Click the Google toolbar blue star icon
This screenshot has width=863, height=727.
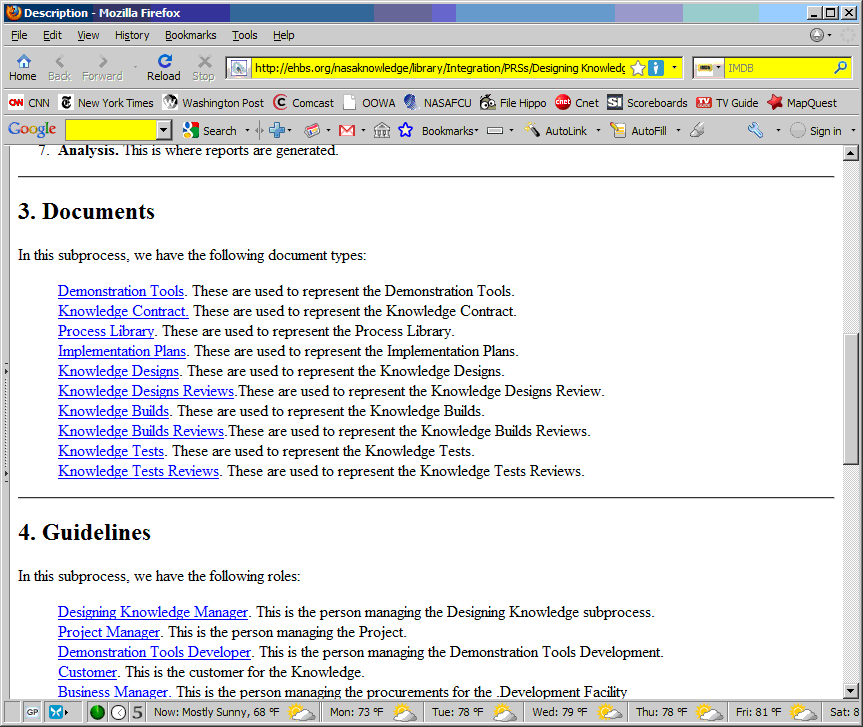406,130
